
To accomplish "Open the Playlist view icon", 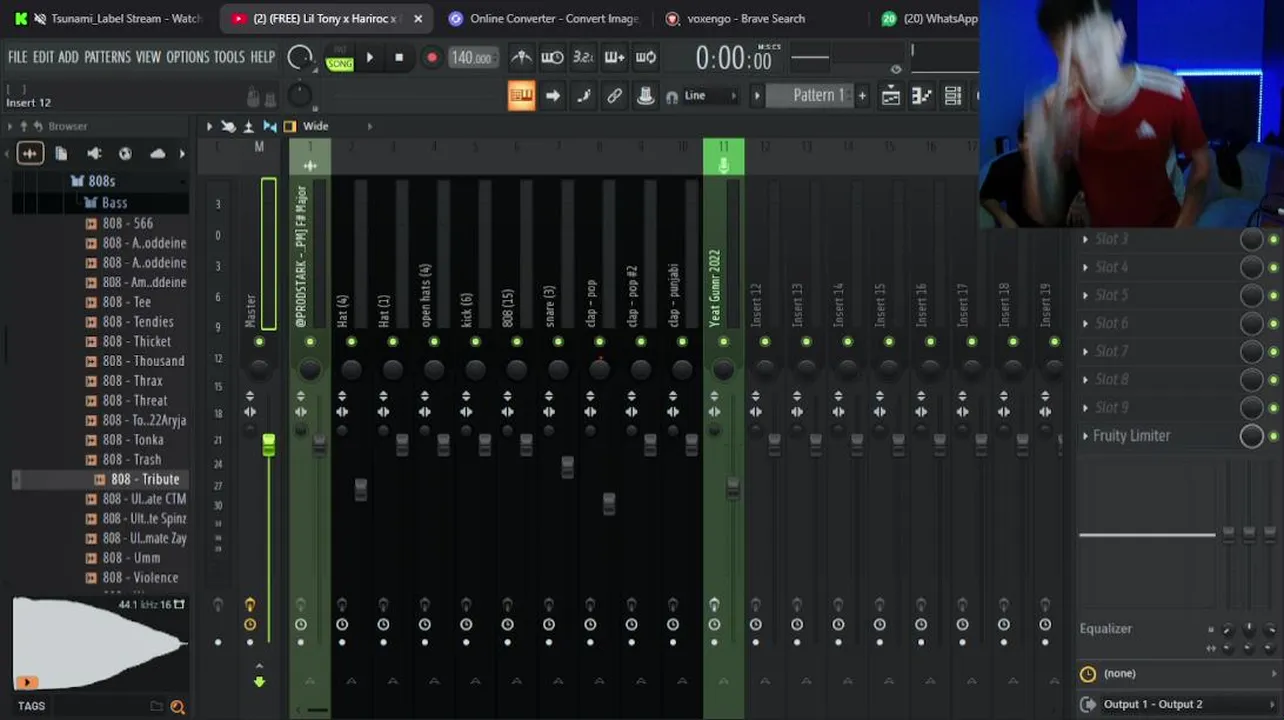I will [x=890, y=95].
